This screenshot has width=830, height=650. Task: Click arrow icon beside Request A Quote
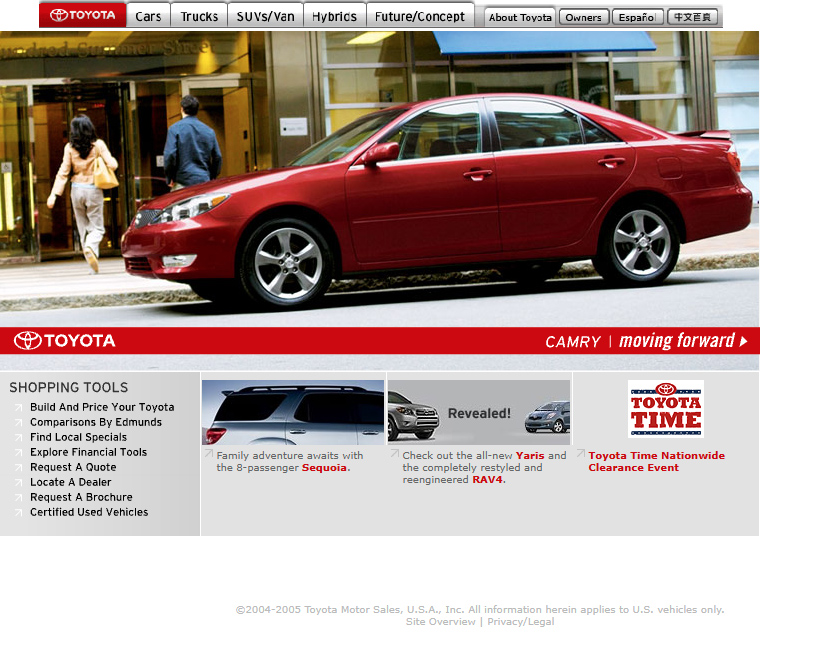tap(19, 467)
